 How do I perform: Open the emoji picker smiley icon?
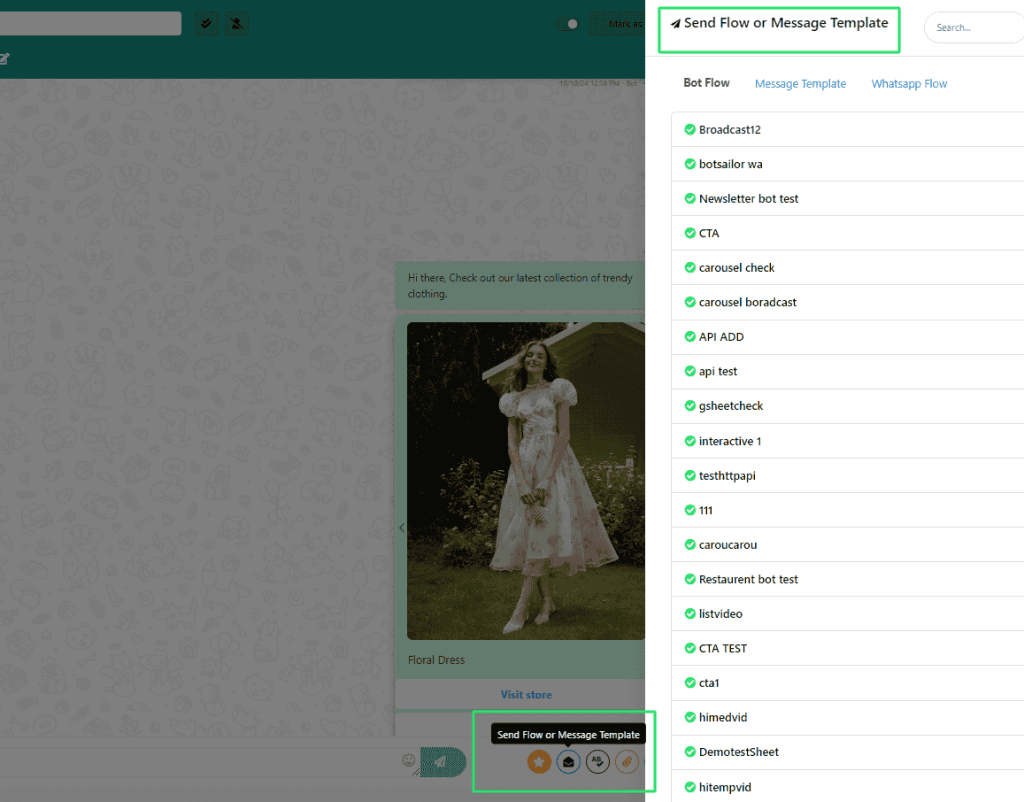click(409, 761)
